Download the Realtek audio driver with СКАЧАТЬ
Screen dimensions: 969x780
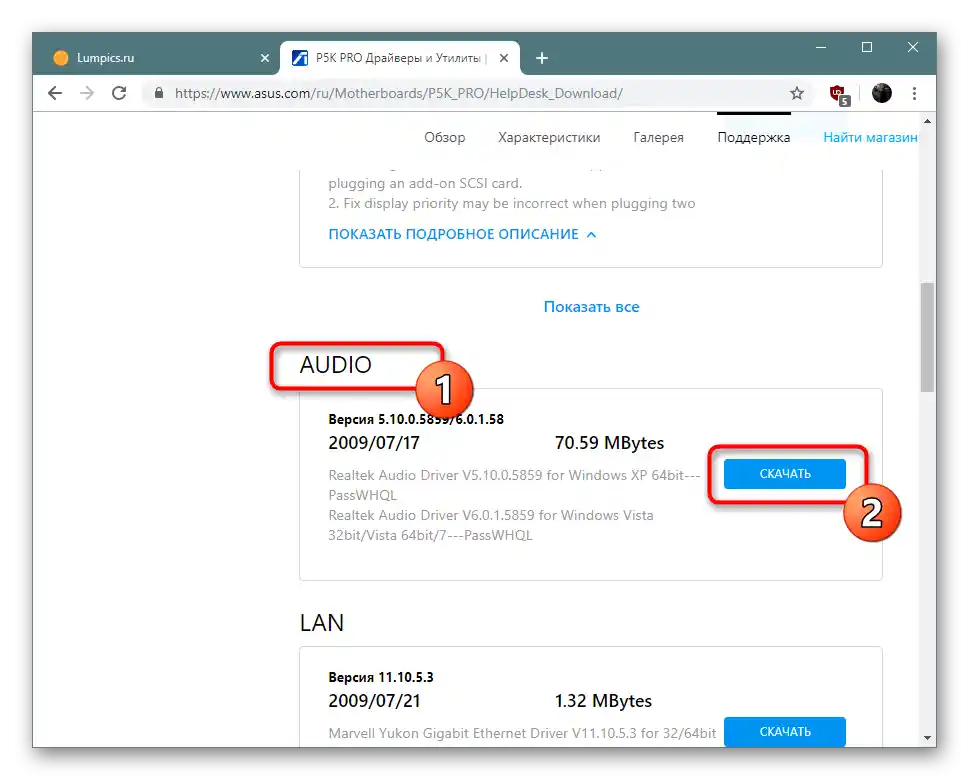(784, 474)
